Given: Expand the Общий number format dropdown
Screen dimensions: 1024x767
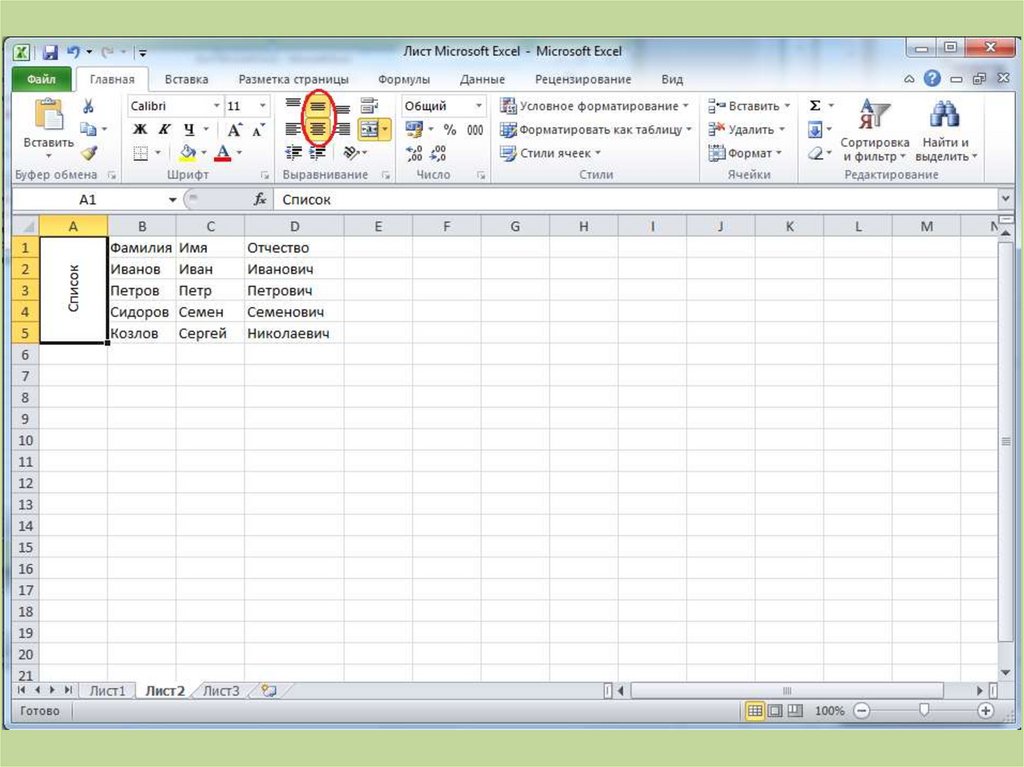Looking at the screenshot, I should pos(479,106).
